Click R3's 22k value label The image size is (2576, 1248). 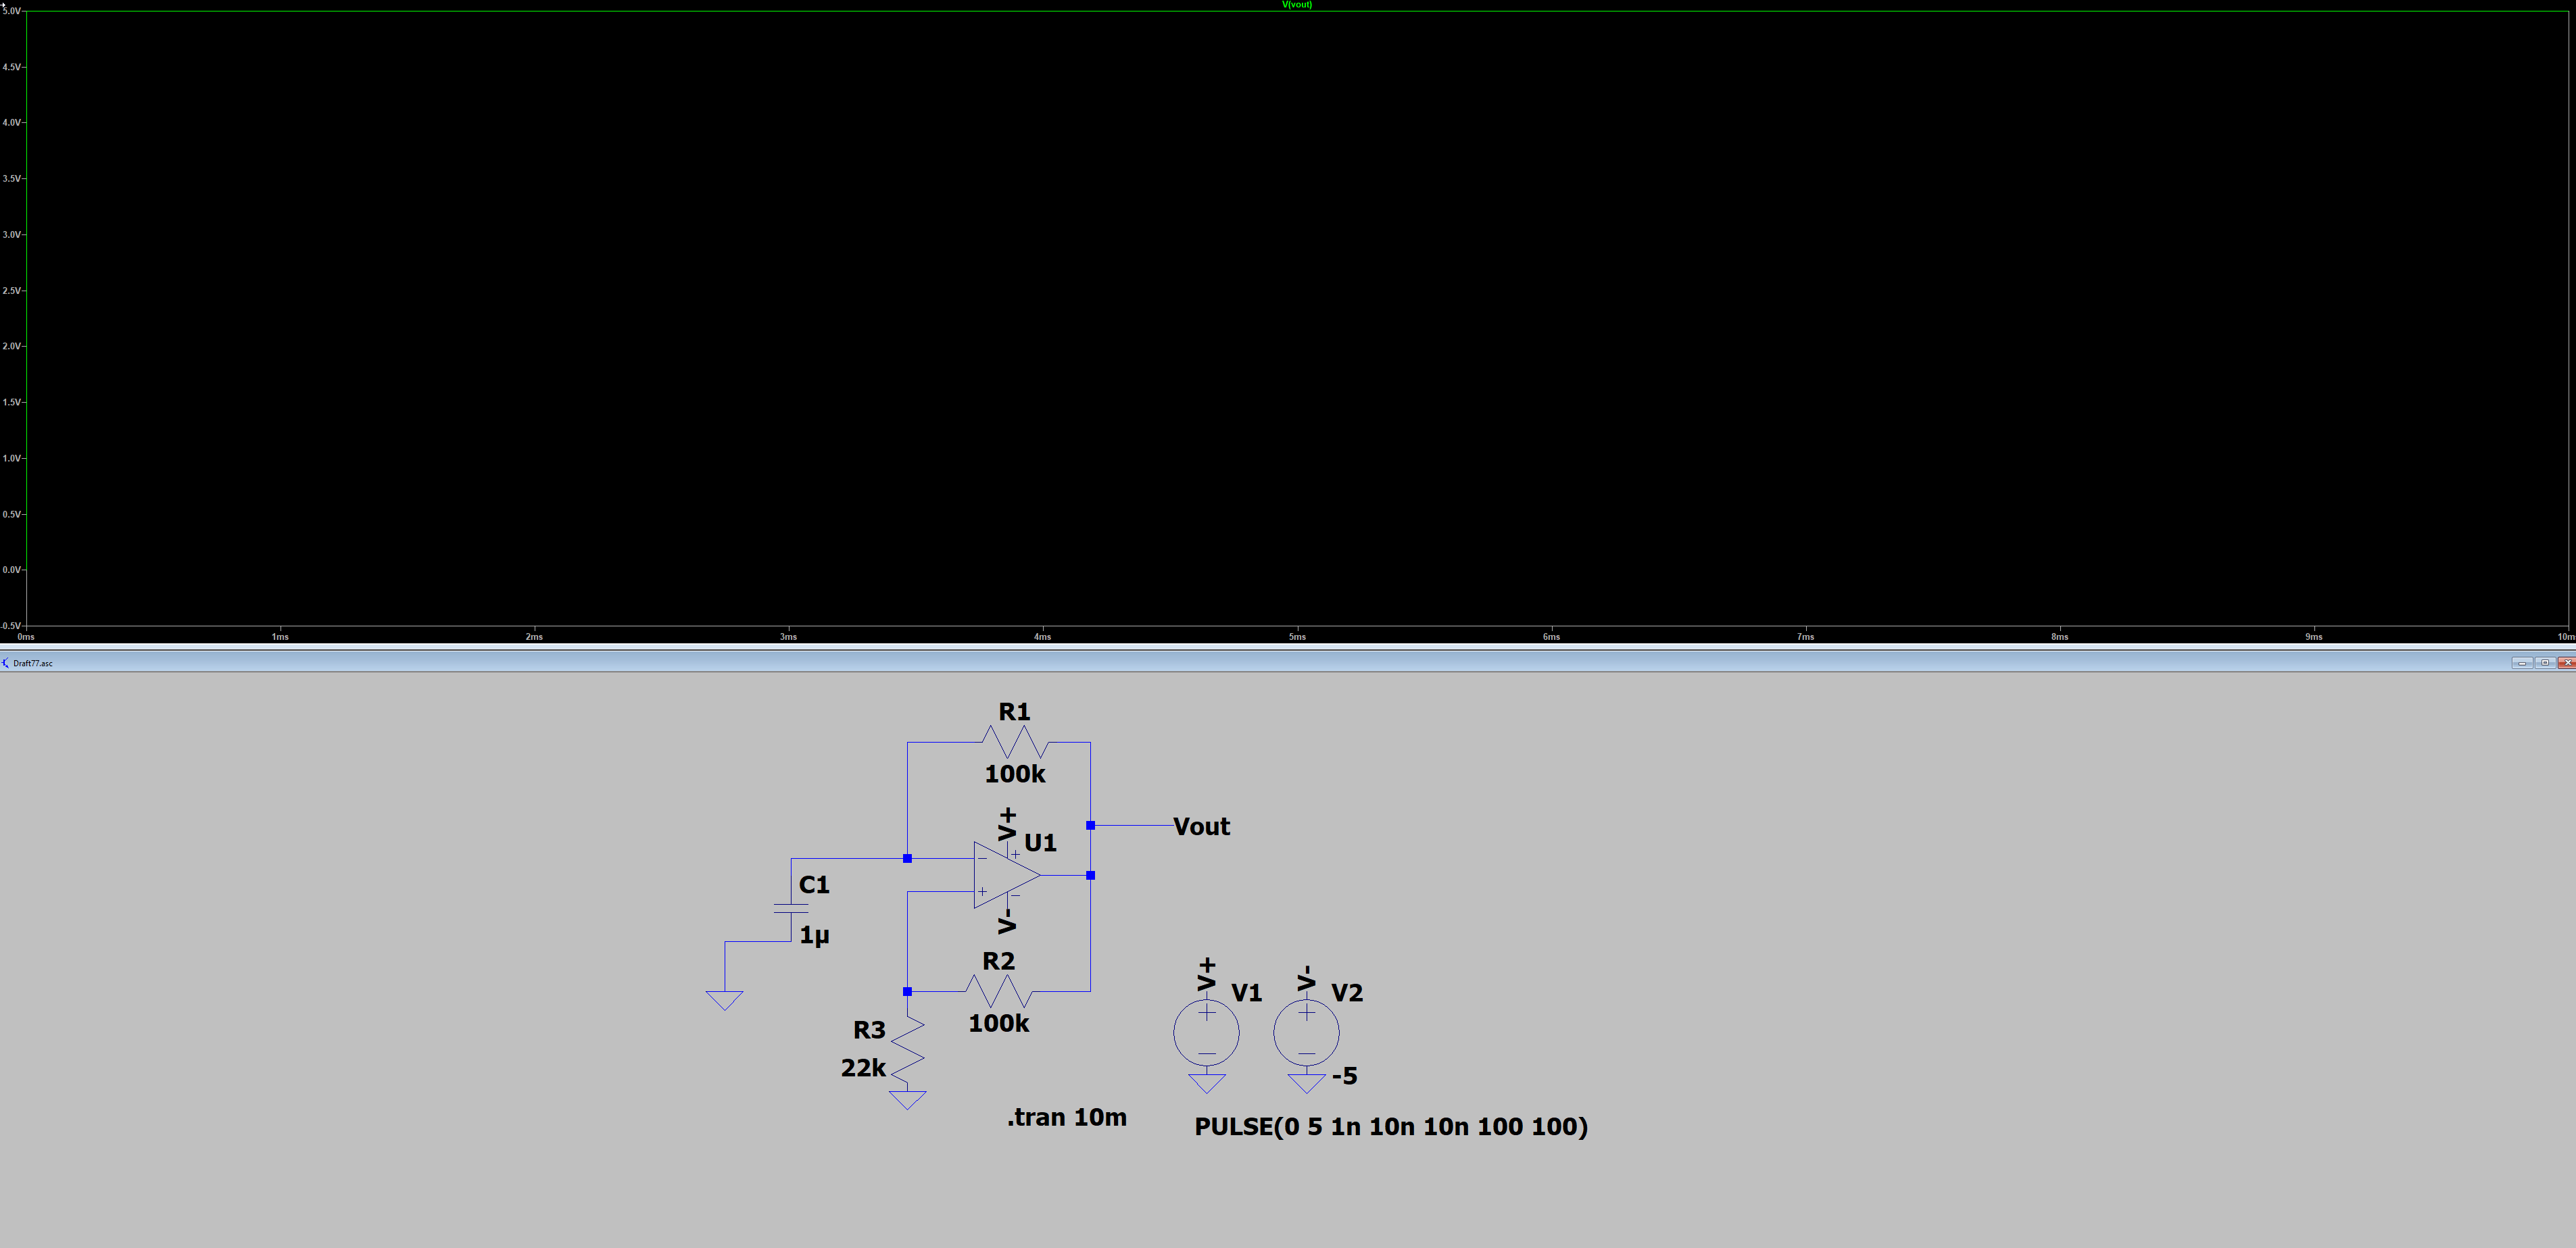coord(863,1068)
